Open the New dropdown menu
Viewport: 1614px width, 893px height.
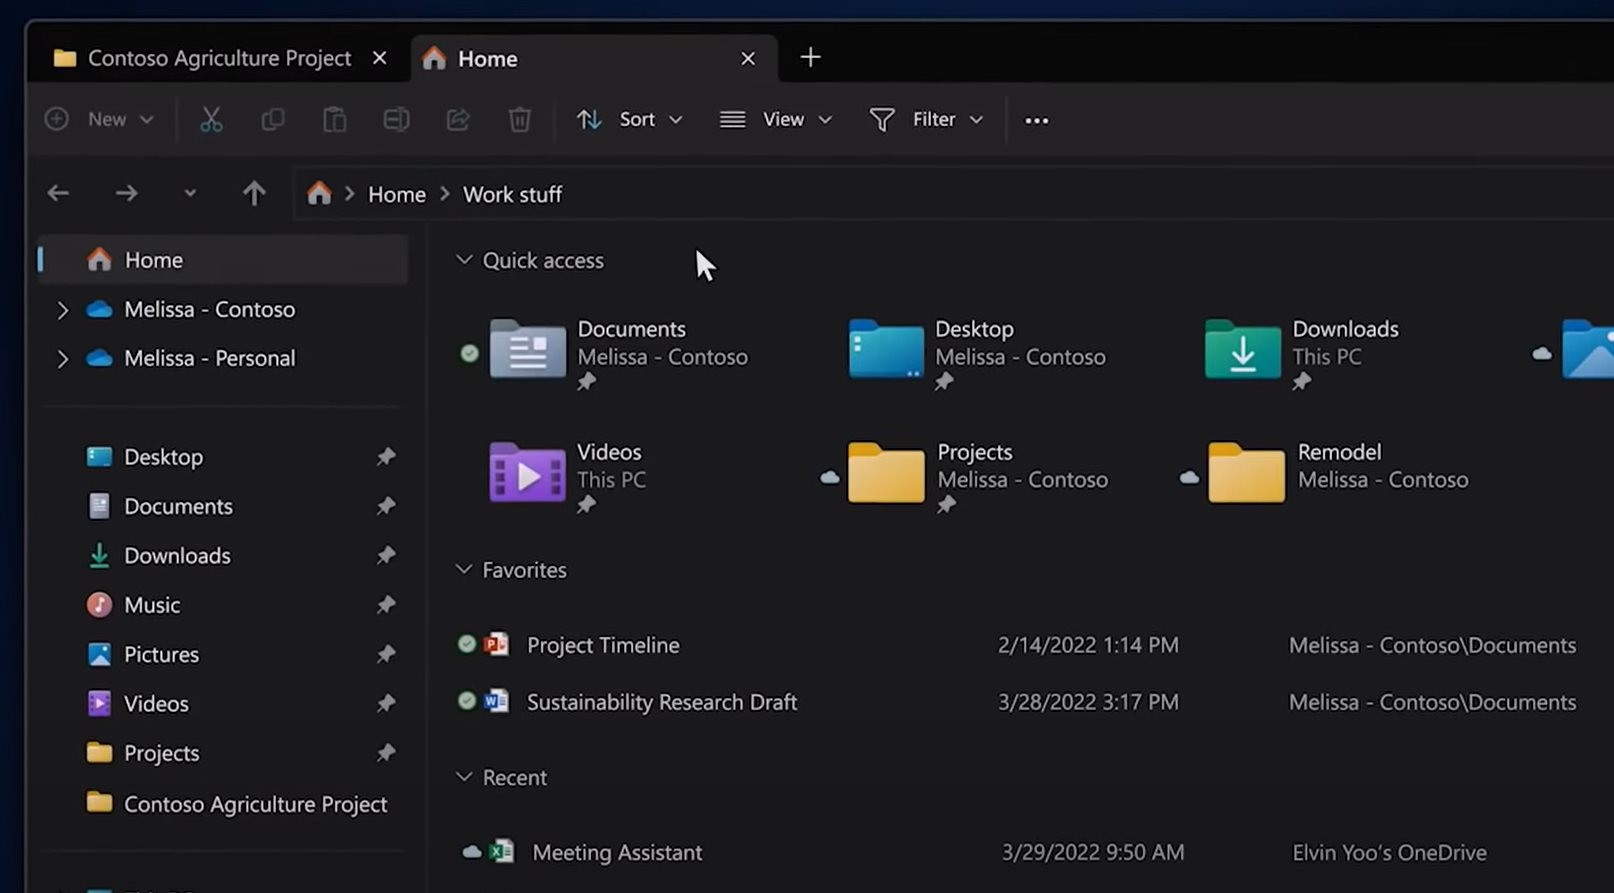coord(100,120)
